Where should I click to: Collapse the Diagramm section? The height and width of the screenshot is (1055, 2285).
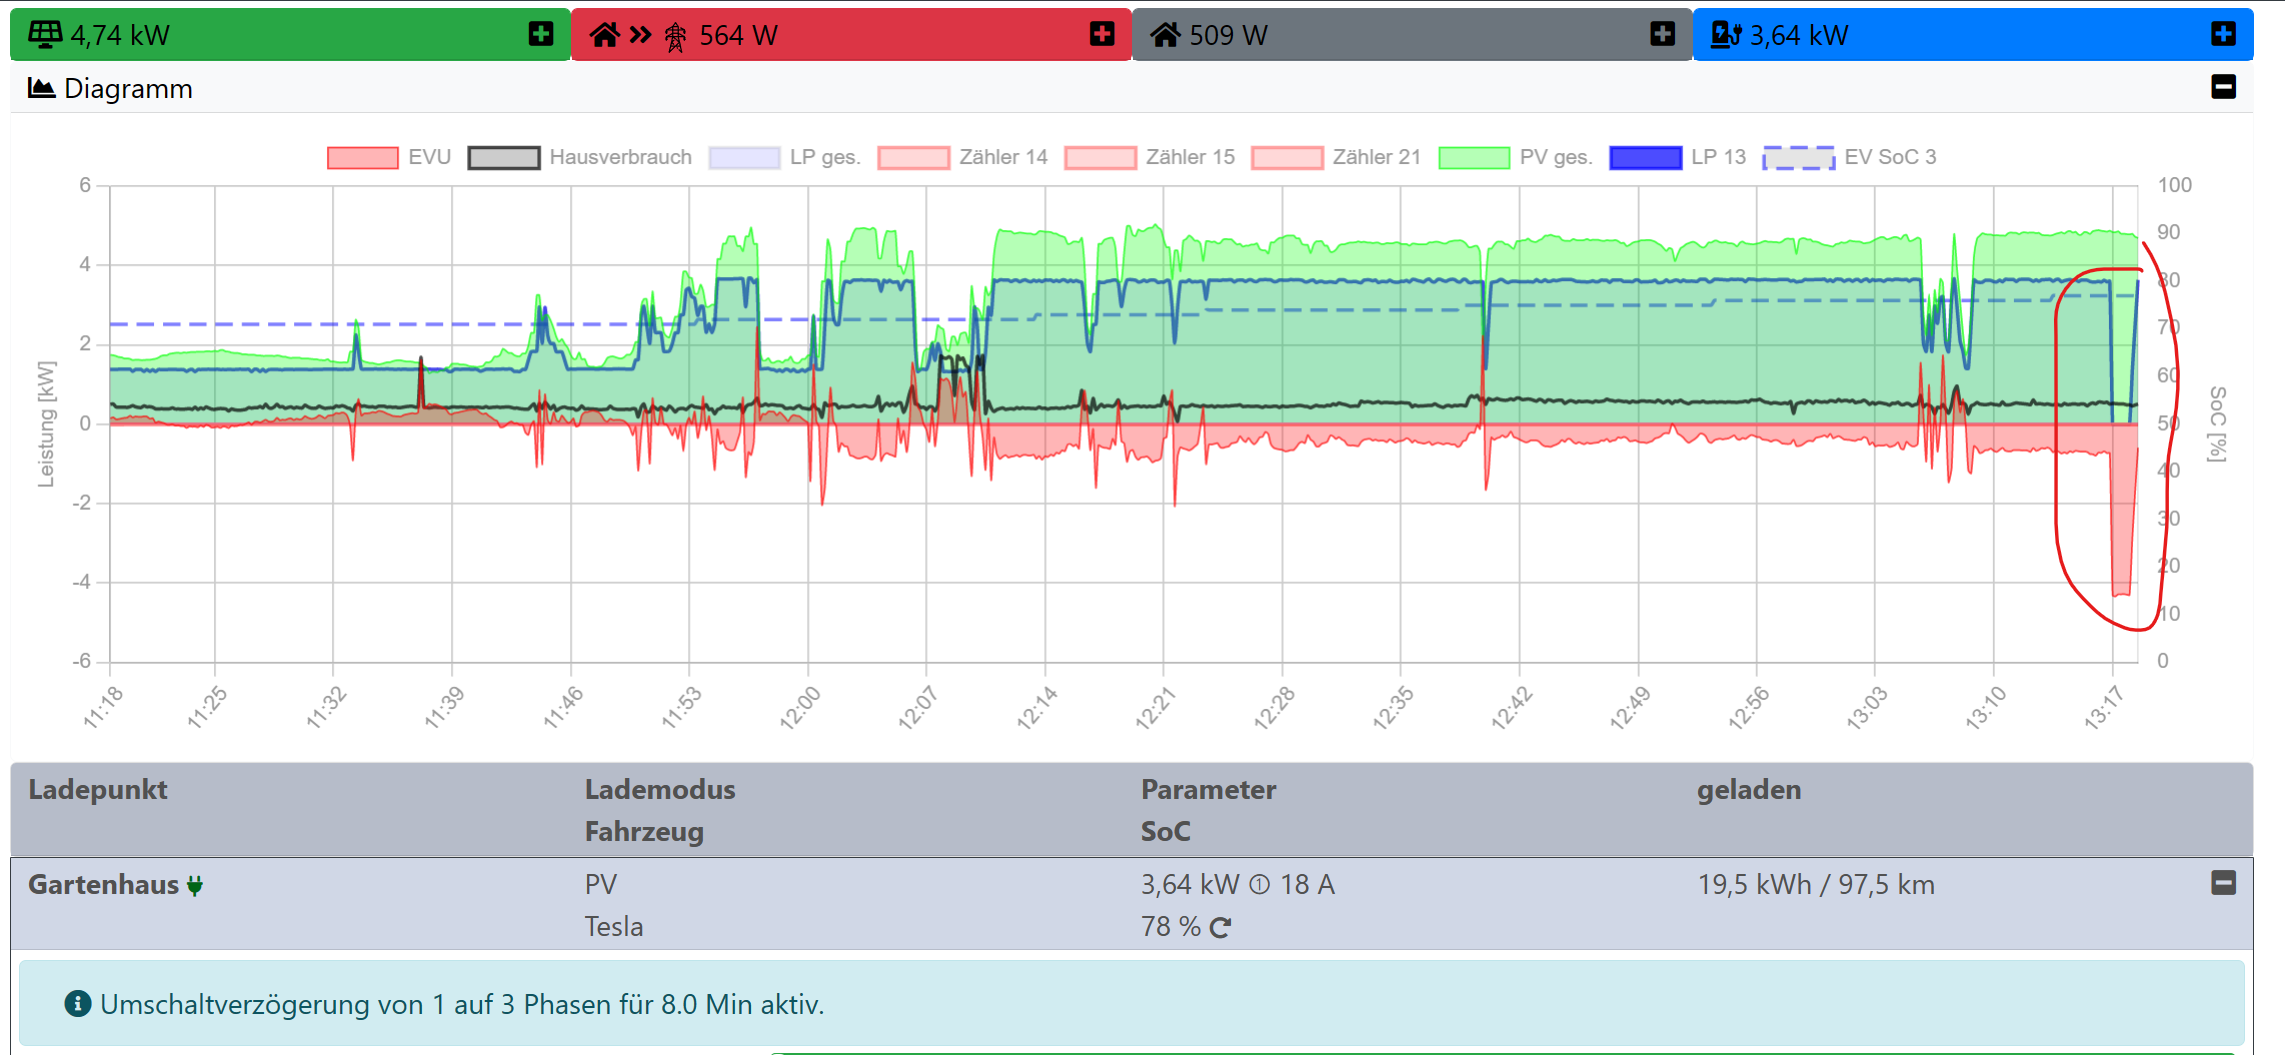pos(2223,88)
